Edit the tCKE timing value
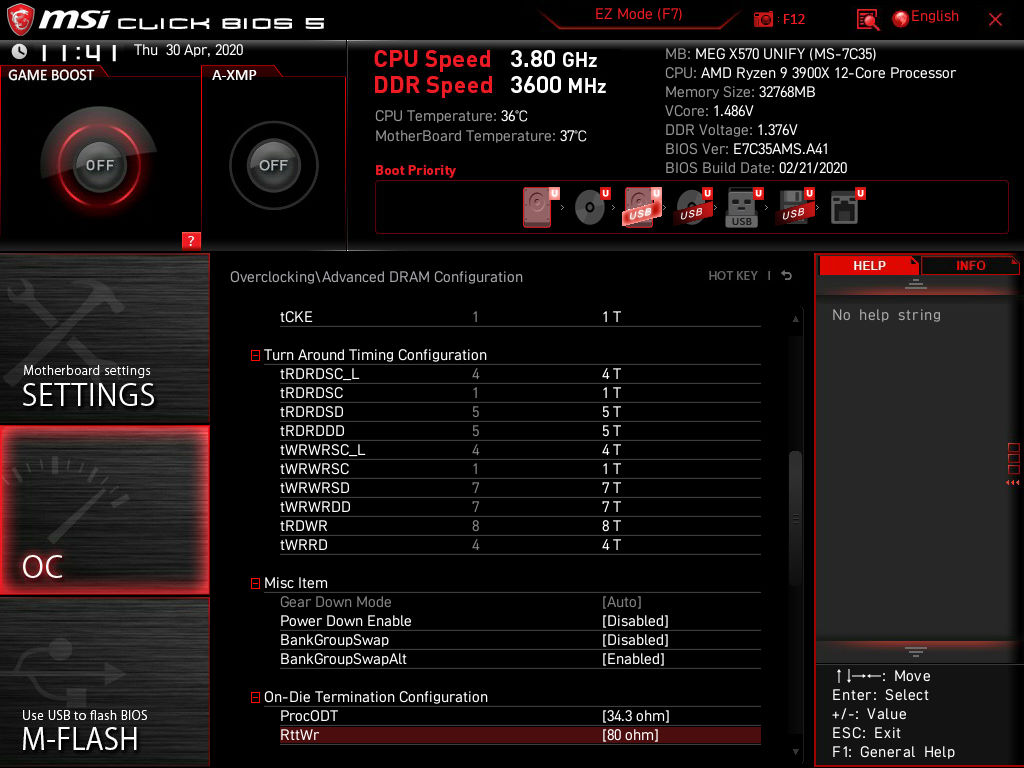Image resolution: width=1024 pixels, height=768 pixels. pos(611,317)
